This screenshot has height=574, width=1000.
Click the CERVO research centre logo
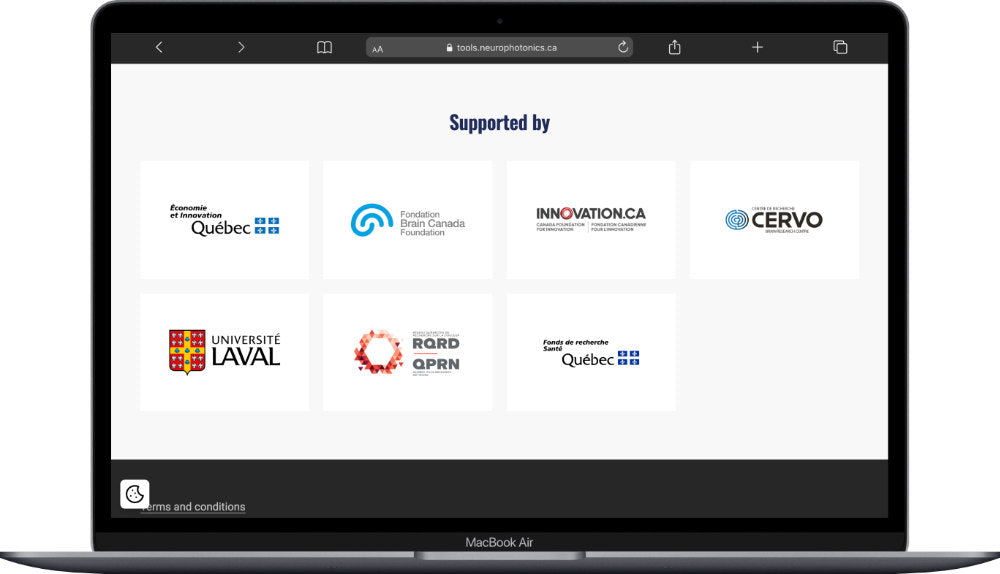click(774, 220)
